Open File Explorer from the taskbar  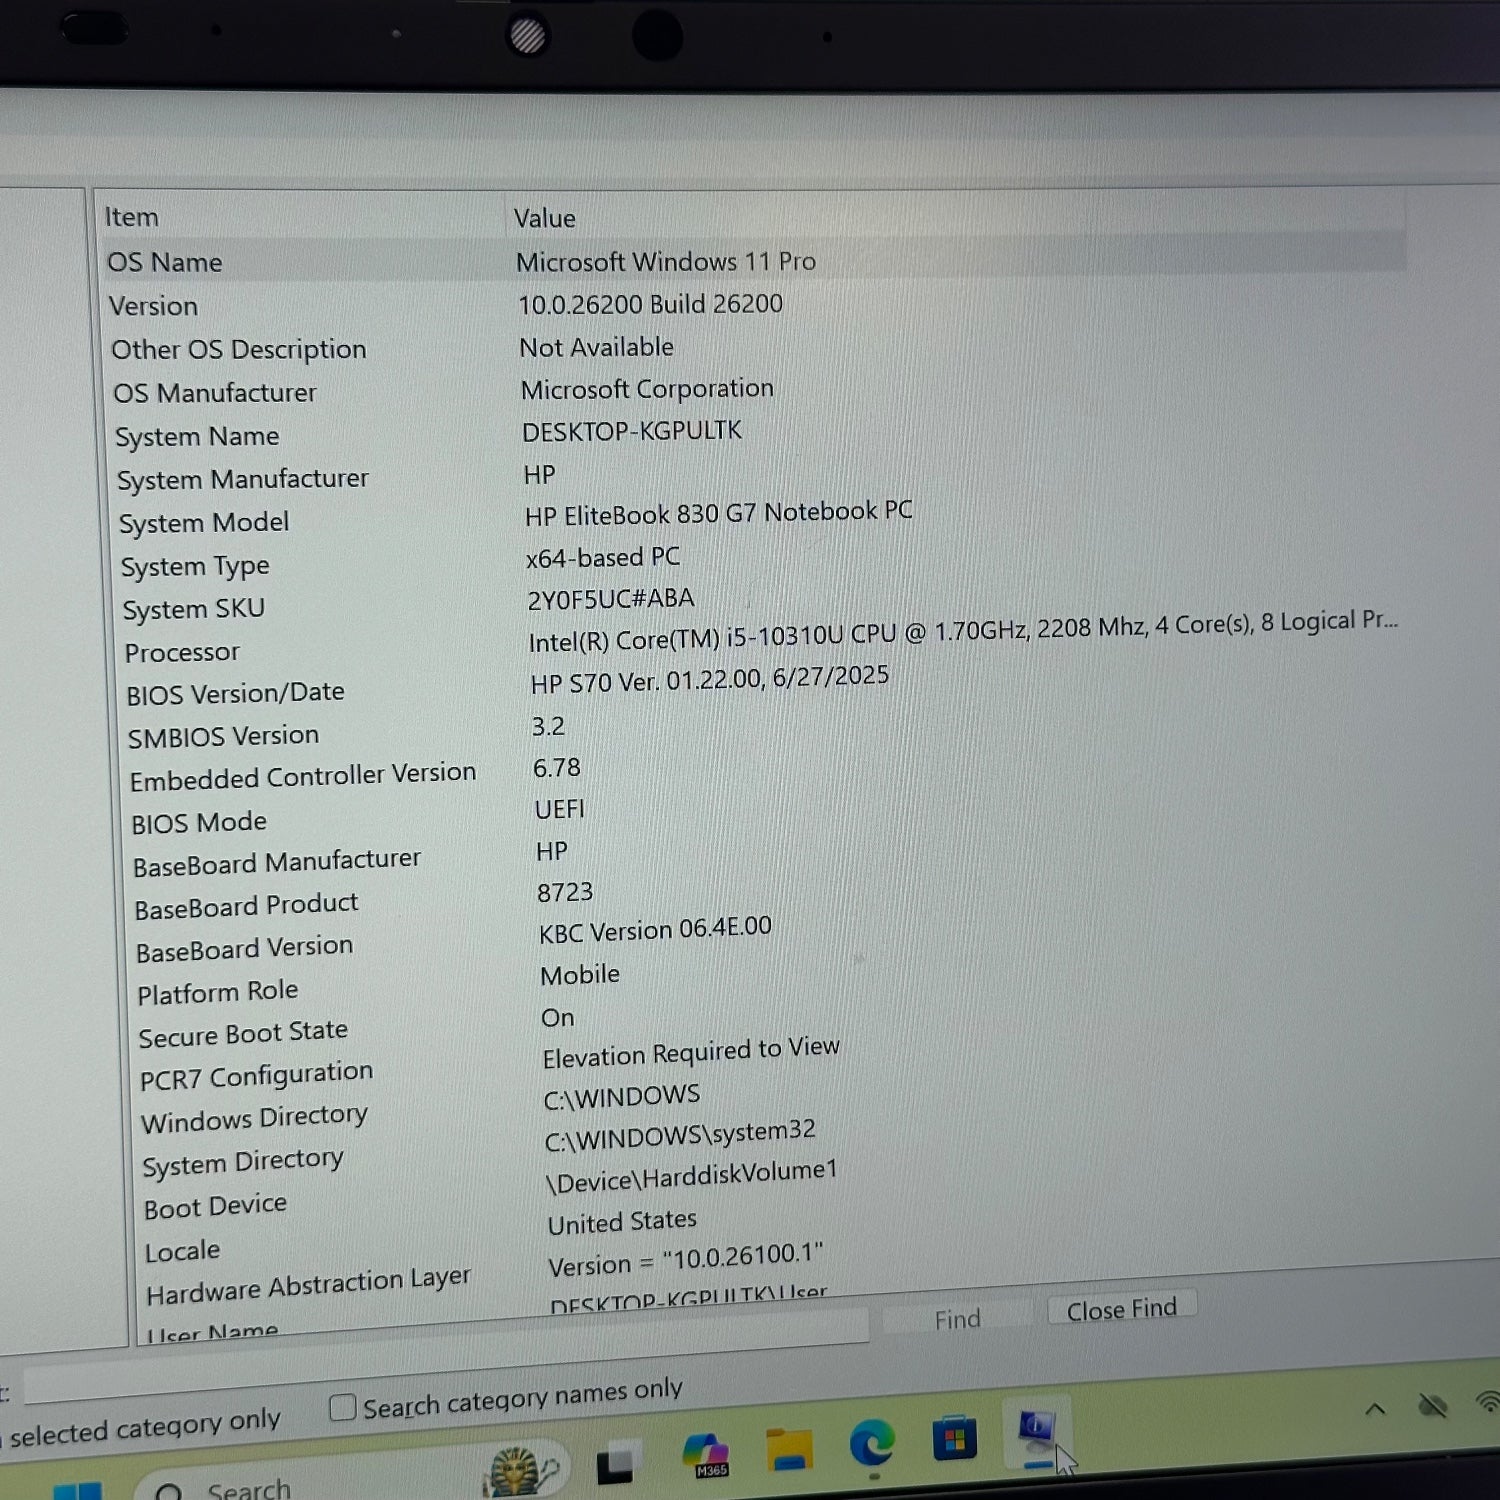tap(789, 1451)
